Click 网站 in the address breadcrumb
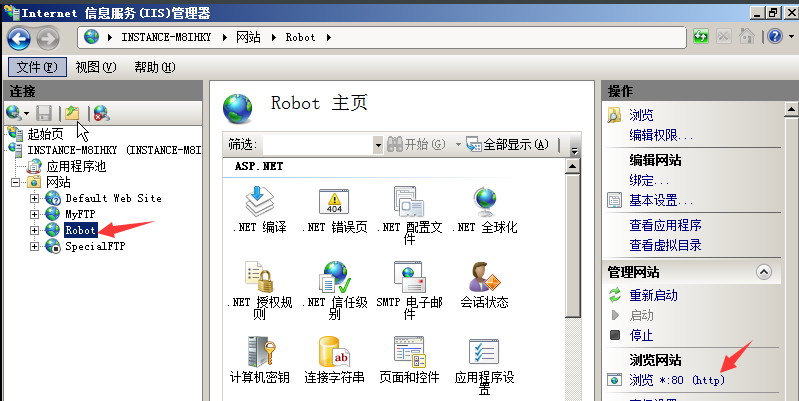Screen dimensions: 799x401 (249, 37)
